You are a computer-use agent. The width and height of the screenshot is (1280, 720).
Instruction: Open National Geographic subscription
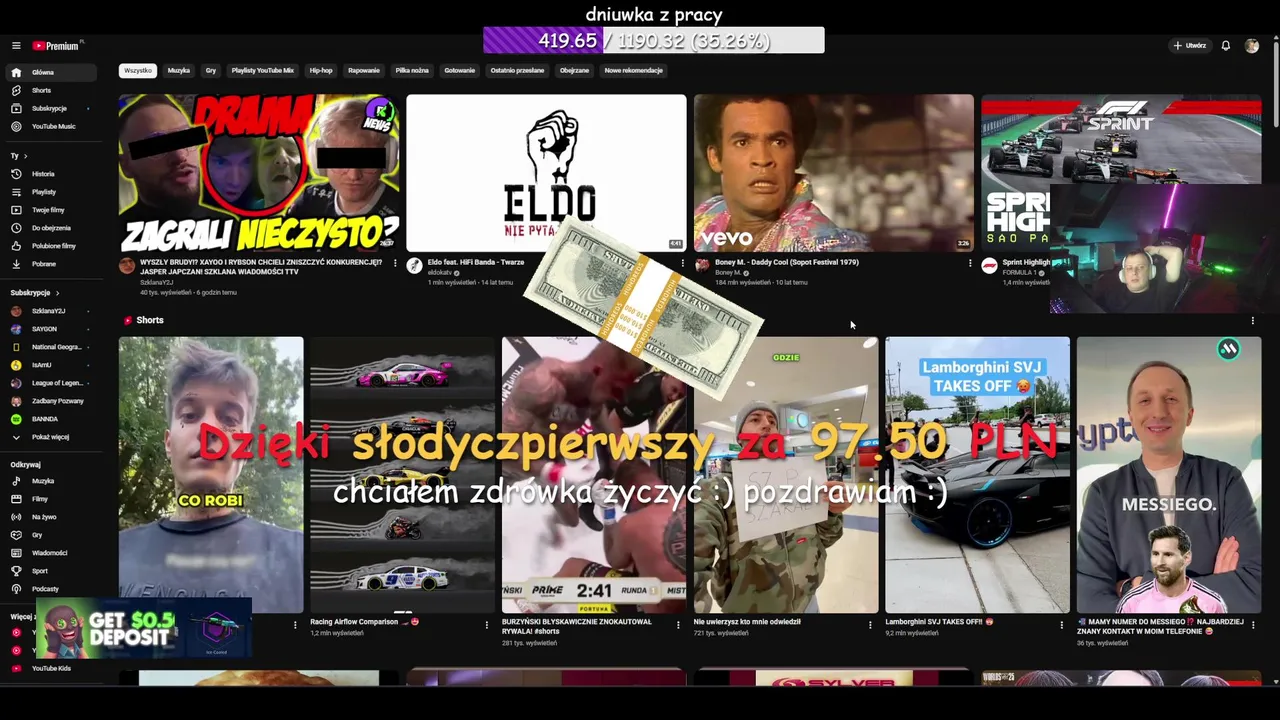(x=53, y=347)
